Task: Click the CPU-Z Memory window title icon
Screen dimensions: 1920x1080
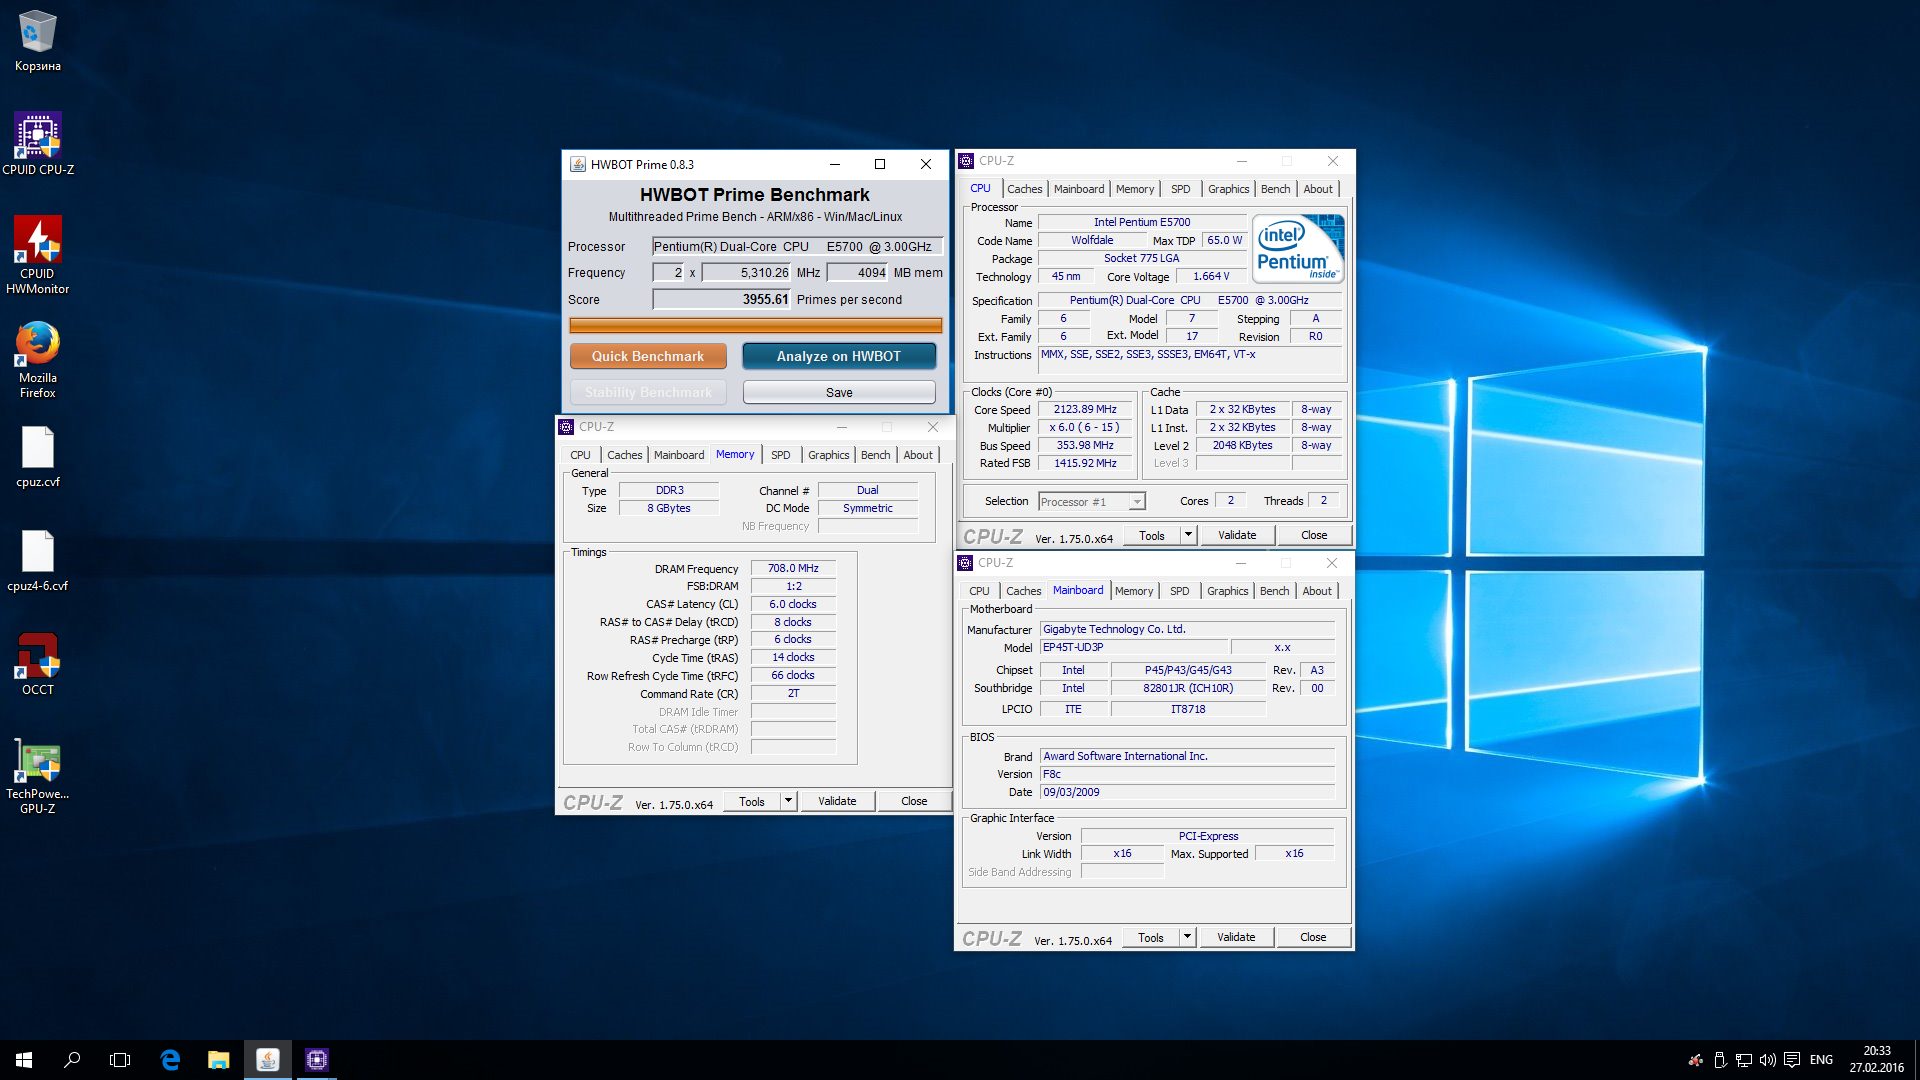Action: click(x=567, y=427)
